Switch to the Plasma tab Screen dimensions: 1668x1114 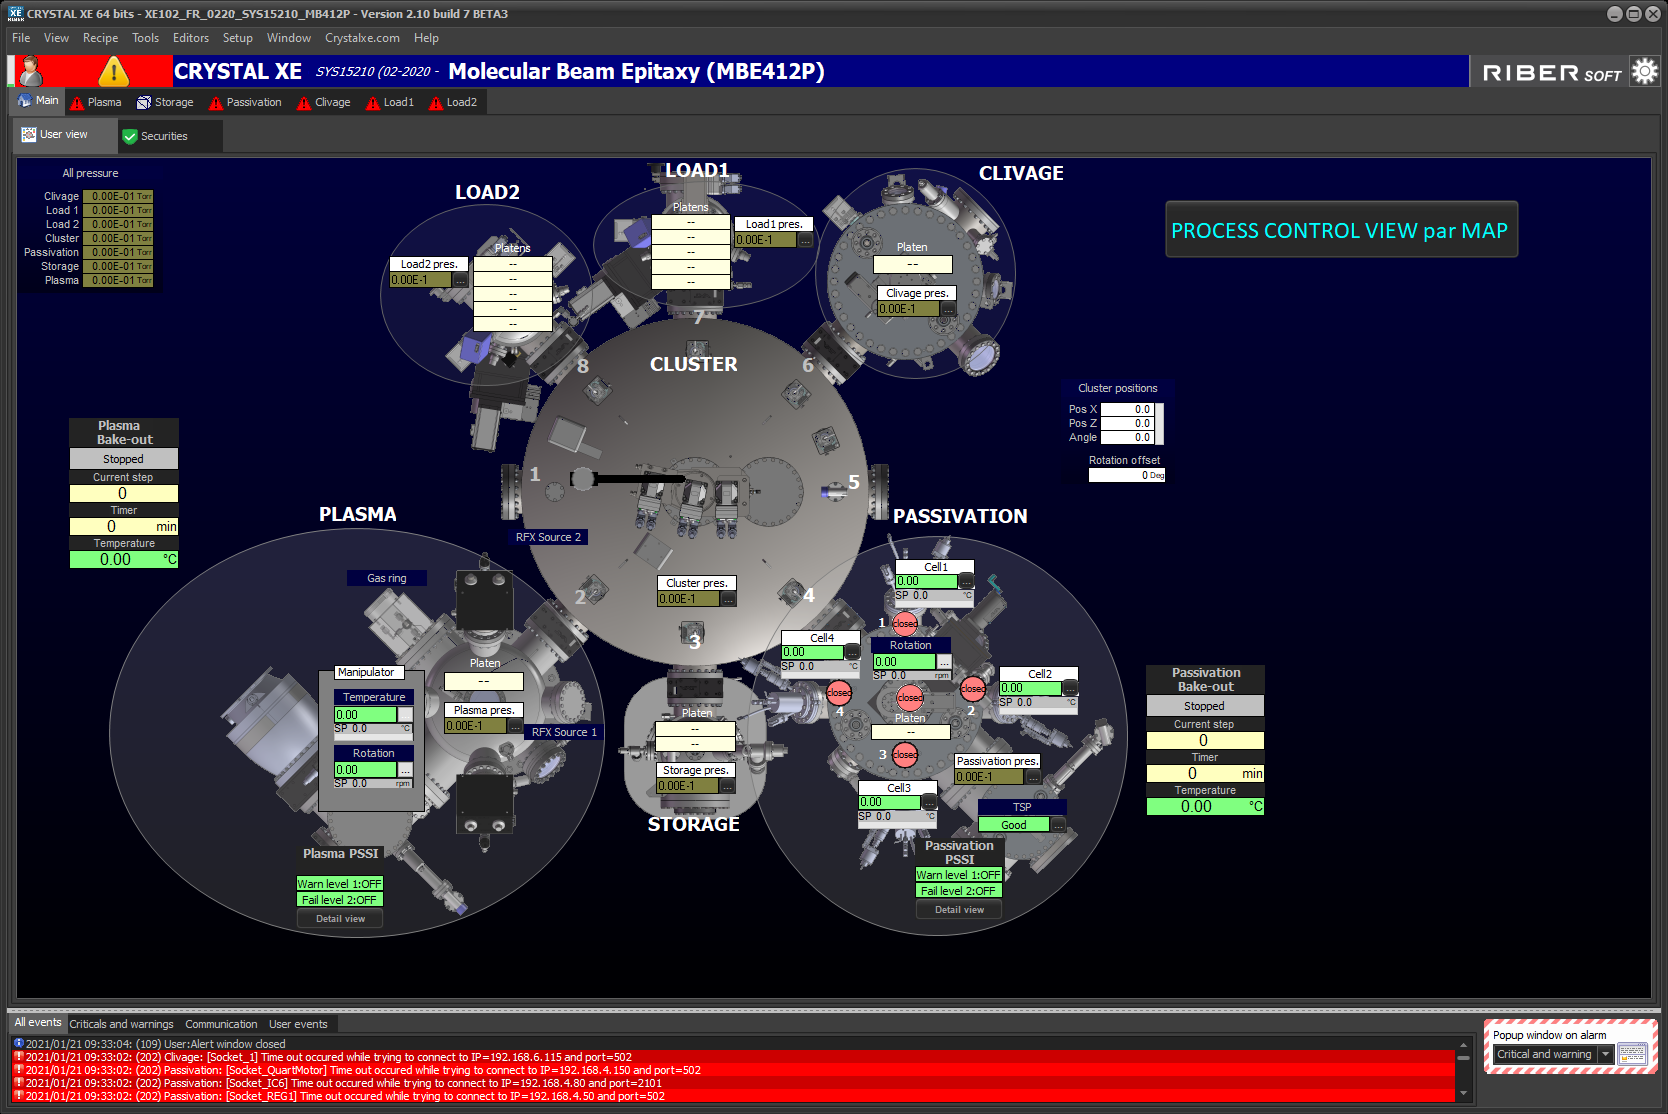pyautogui.click(x=96, y=102)
